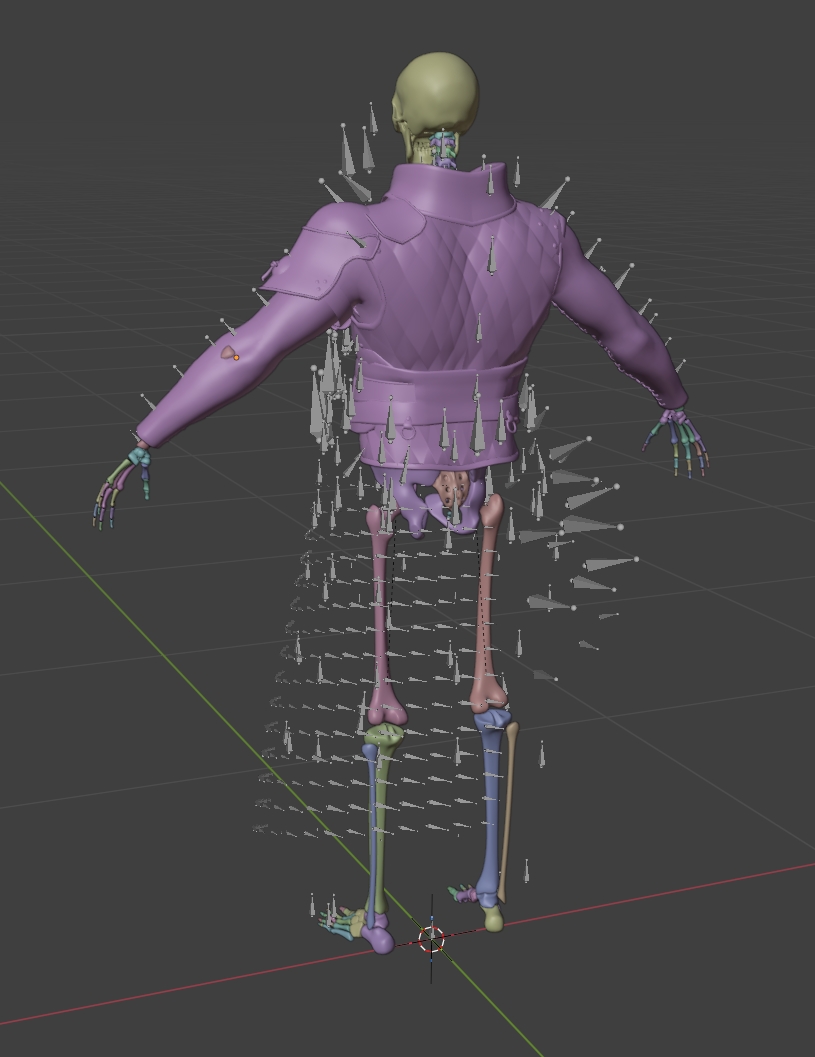Select the green kneecap area on left leg
Image resolution: width=815 pixels, height=1057 pixels.
point(383,735)
